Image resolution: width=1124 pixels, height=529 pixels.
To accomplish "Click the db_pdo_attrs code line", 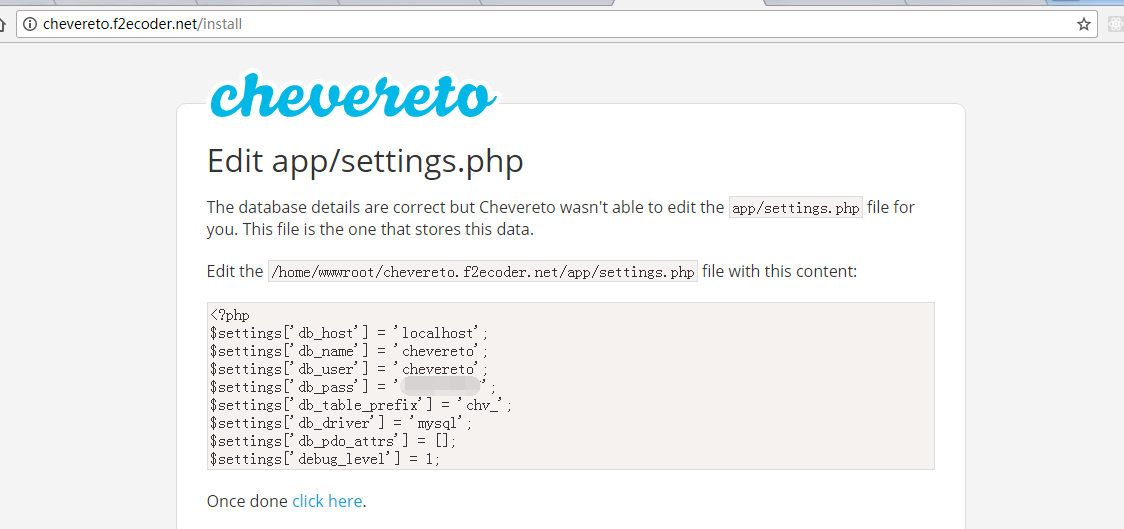I will point(333,441).
